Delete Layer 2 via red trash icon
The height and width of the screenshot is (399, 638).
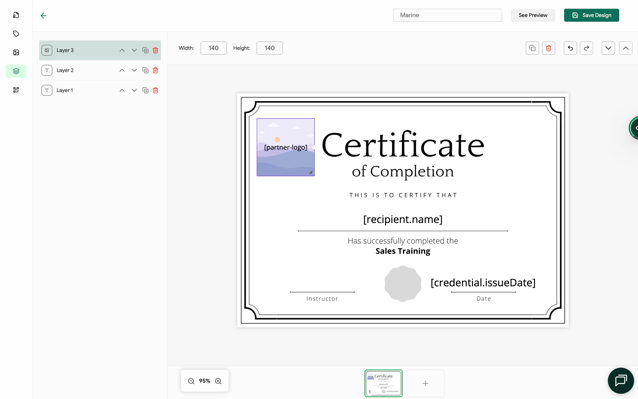(155, 70)
